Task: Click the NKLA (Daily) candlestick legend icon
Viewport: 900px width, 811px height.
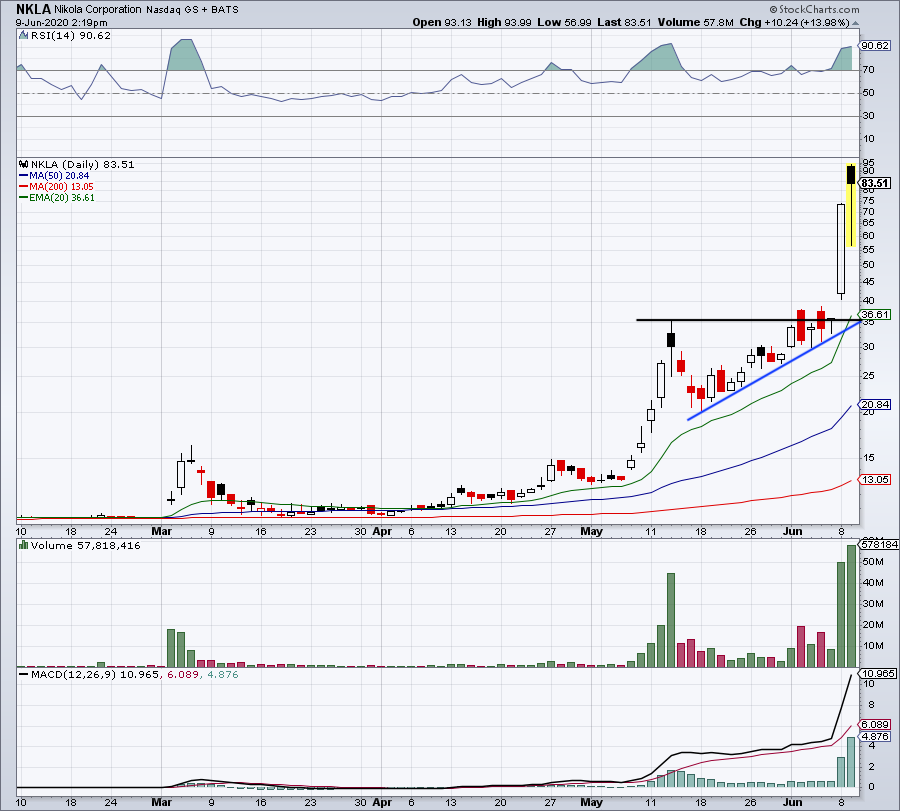Action: tap(24, 164)
